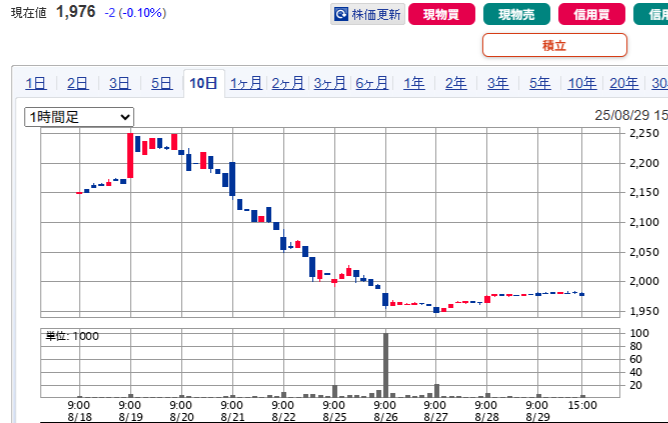Switch chart to 5年 period
668x423 pixels.
click(540, 83)
